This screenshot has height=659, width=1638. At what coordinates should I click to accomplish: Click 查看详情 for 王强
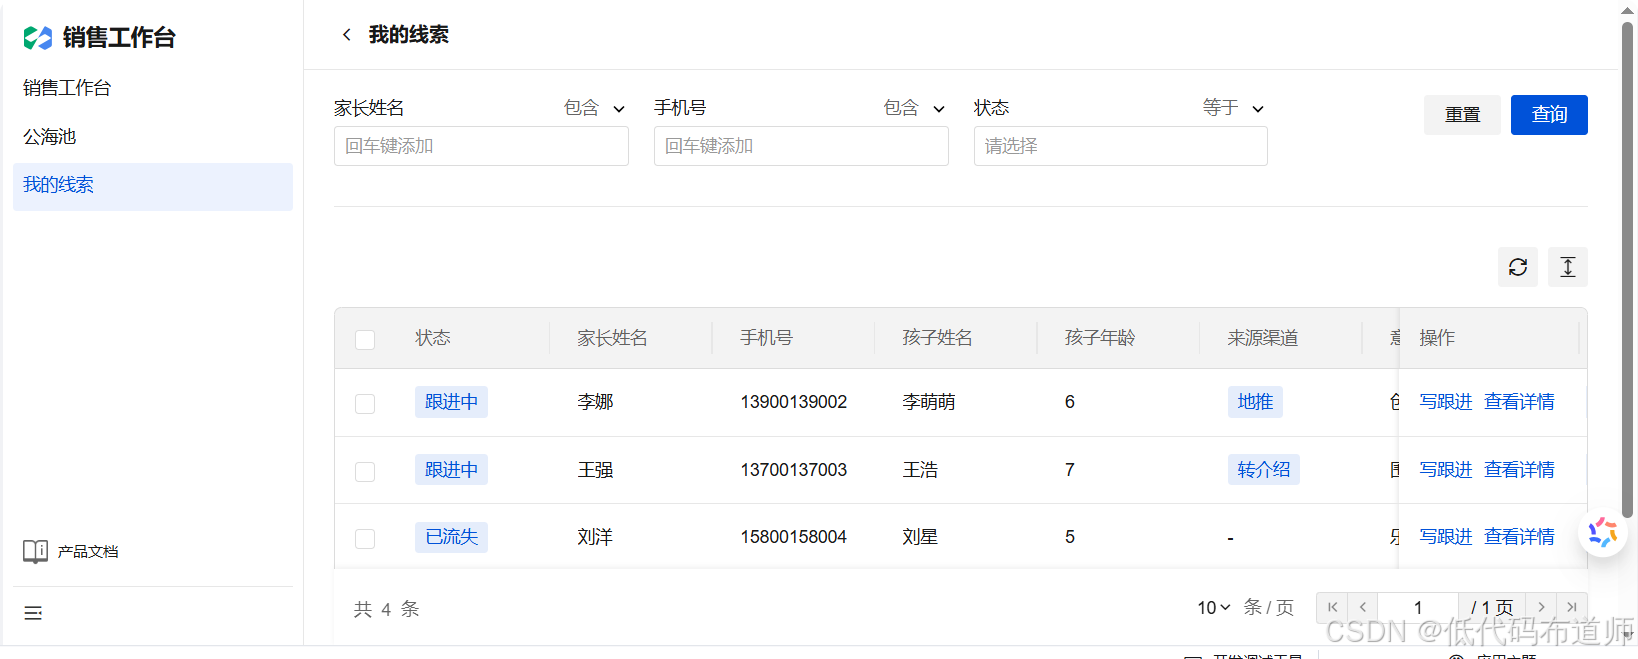(1519, 470)
